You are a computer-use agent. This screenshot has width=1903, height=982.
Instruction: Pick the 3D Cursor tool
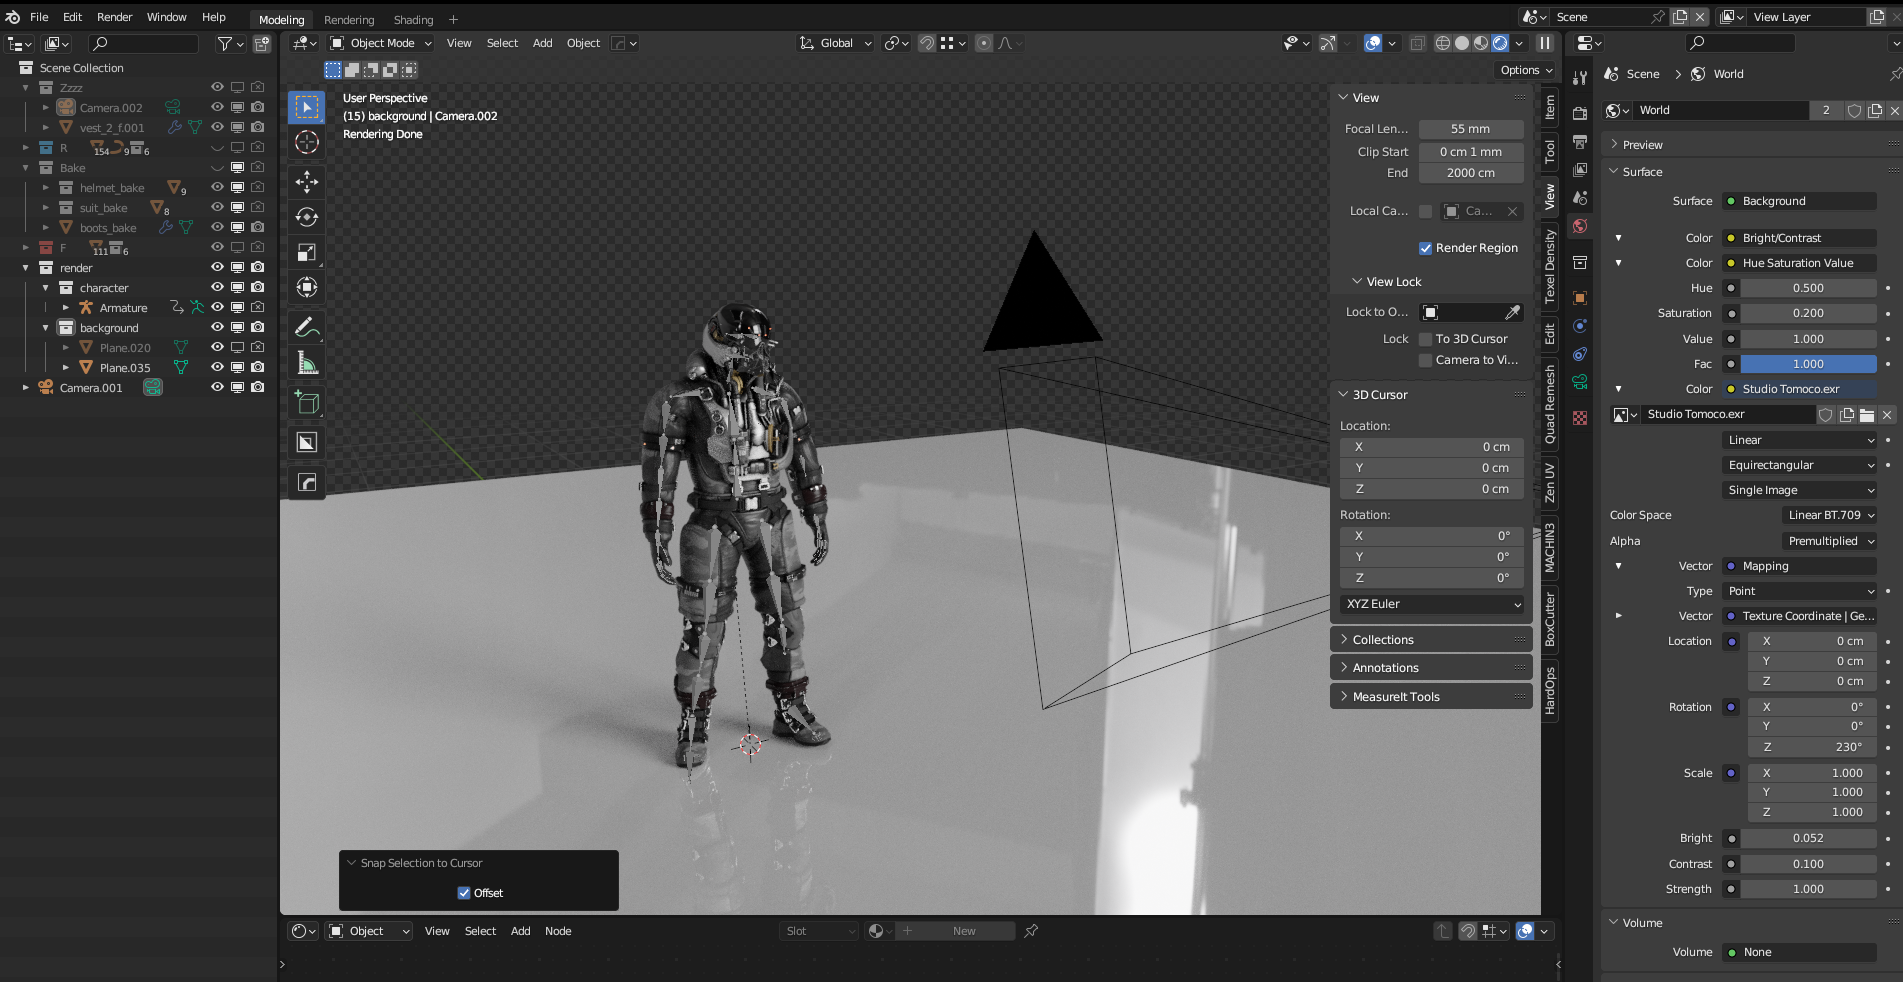pyautogui.click(x=307, y=142)
